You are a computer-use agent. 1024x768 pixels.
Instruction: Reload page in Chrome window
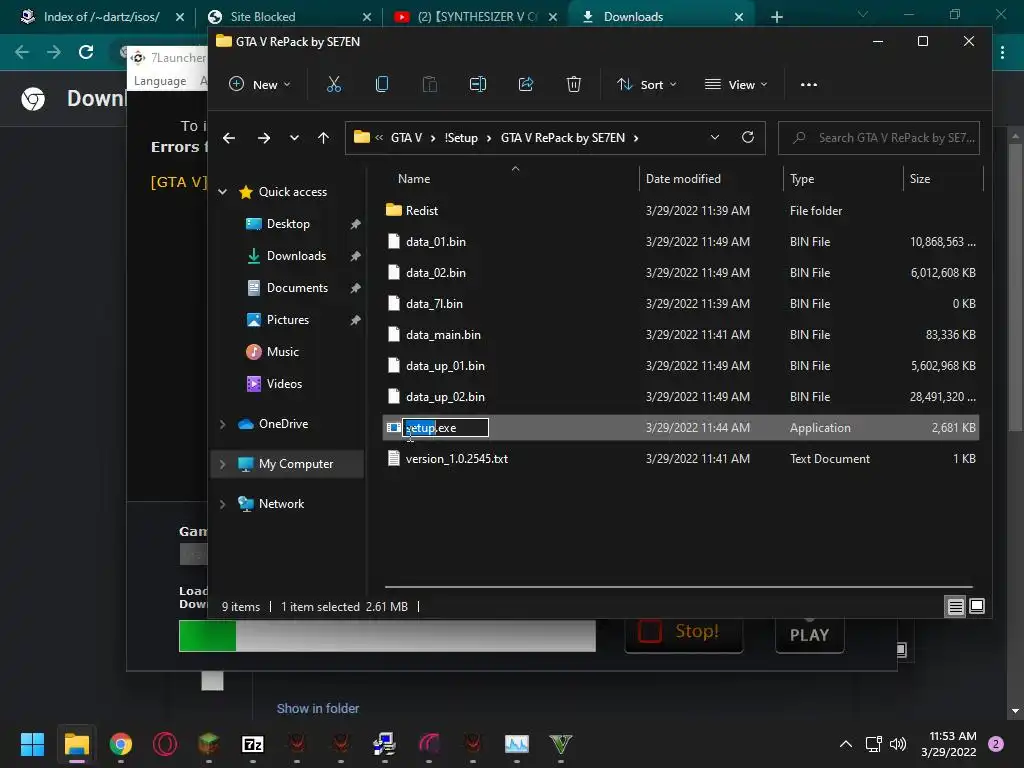click(x=86, y=52)
